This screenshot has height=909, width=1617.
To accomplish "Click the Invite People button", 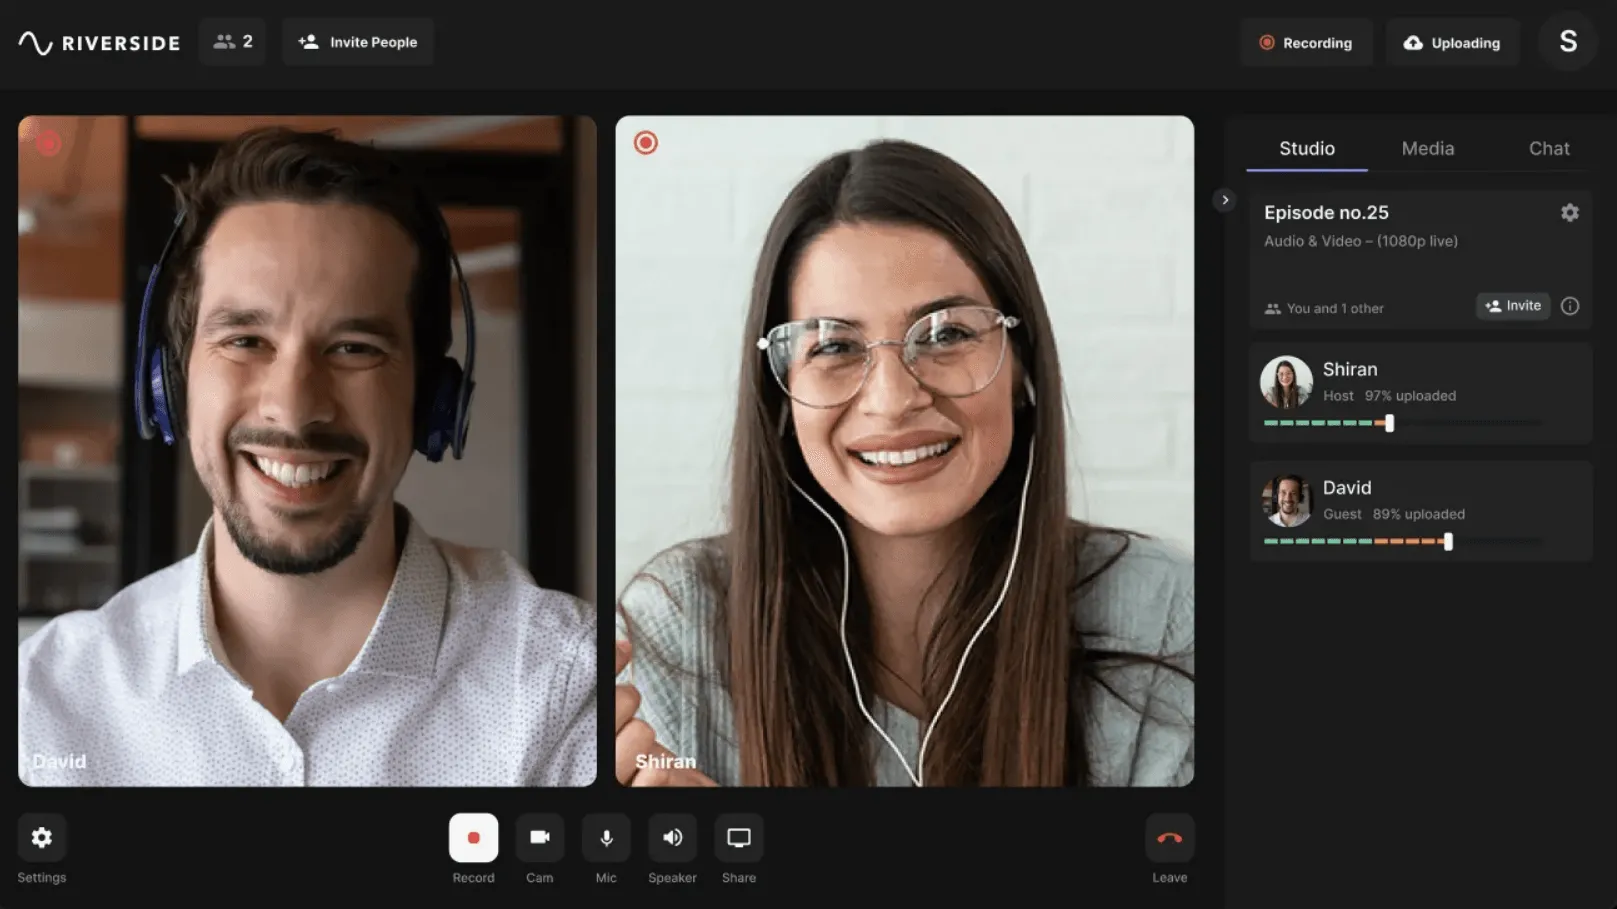I will click(x=358, y=42).
